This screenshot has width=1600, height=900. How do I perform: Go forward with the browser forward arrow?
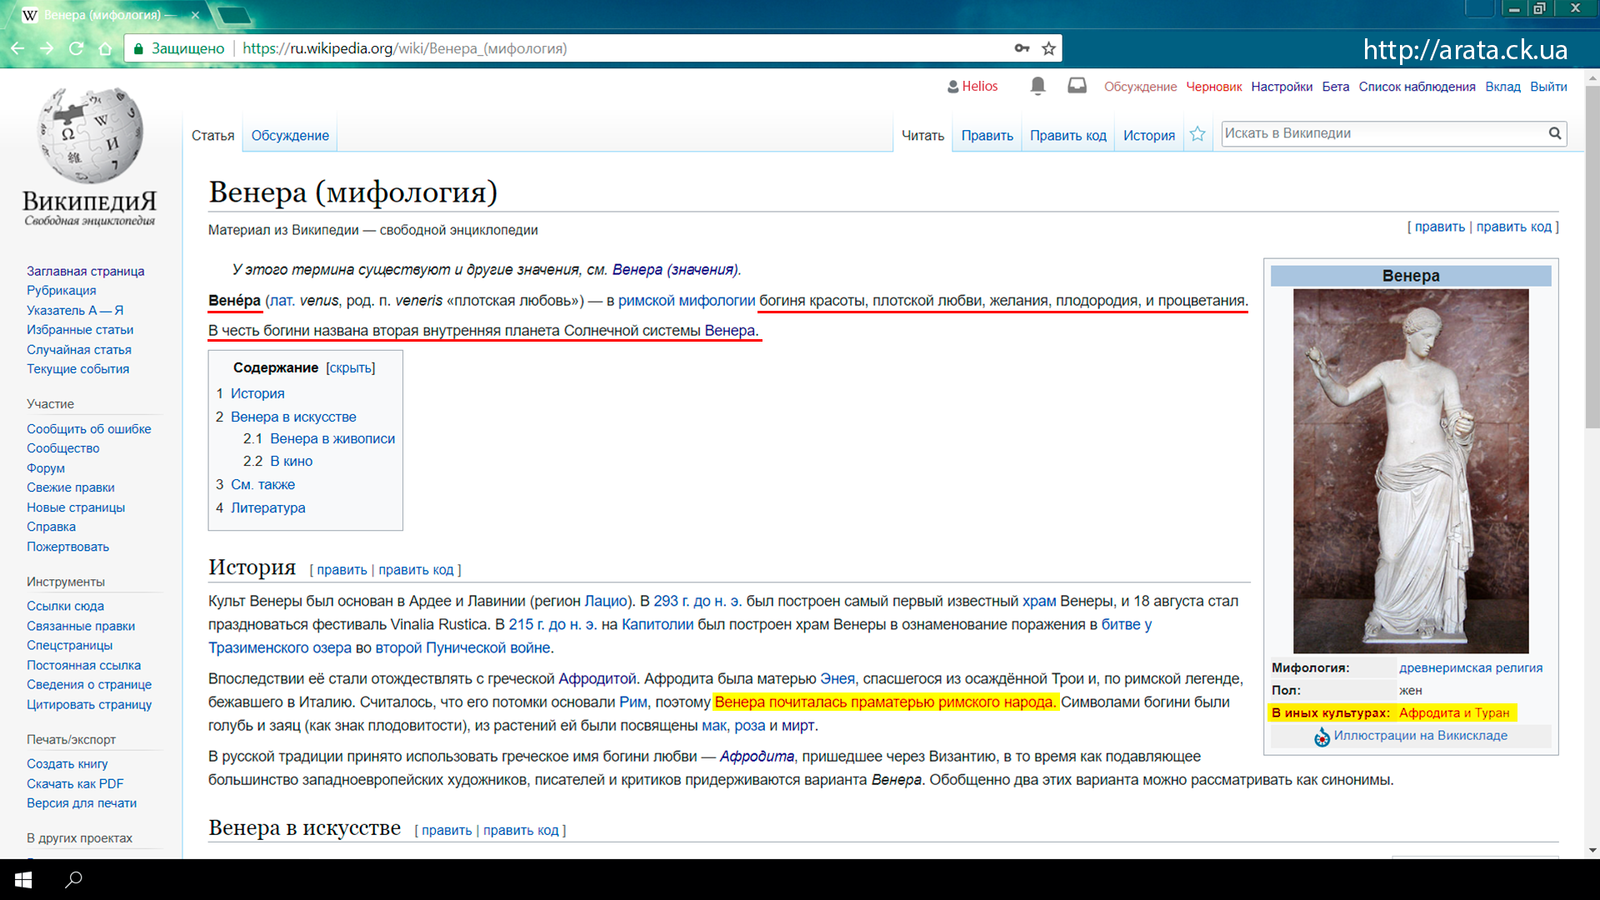click(x=46, y=48)
